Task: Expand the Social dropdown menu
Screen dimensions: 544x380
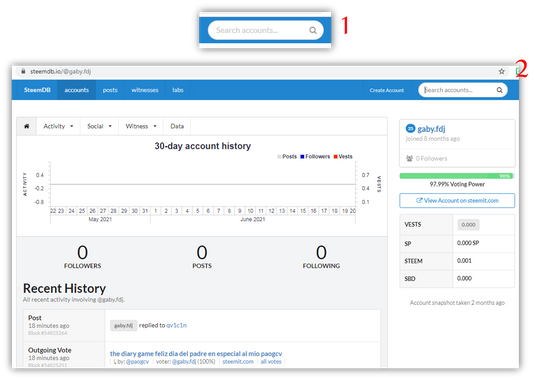Action: click(x=99, y=126)
